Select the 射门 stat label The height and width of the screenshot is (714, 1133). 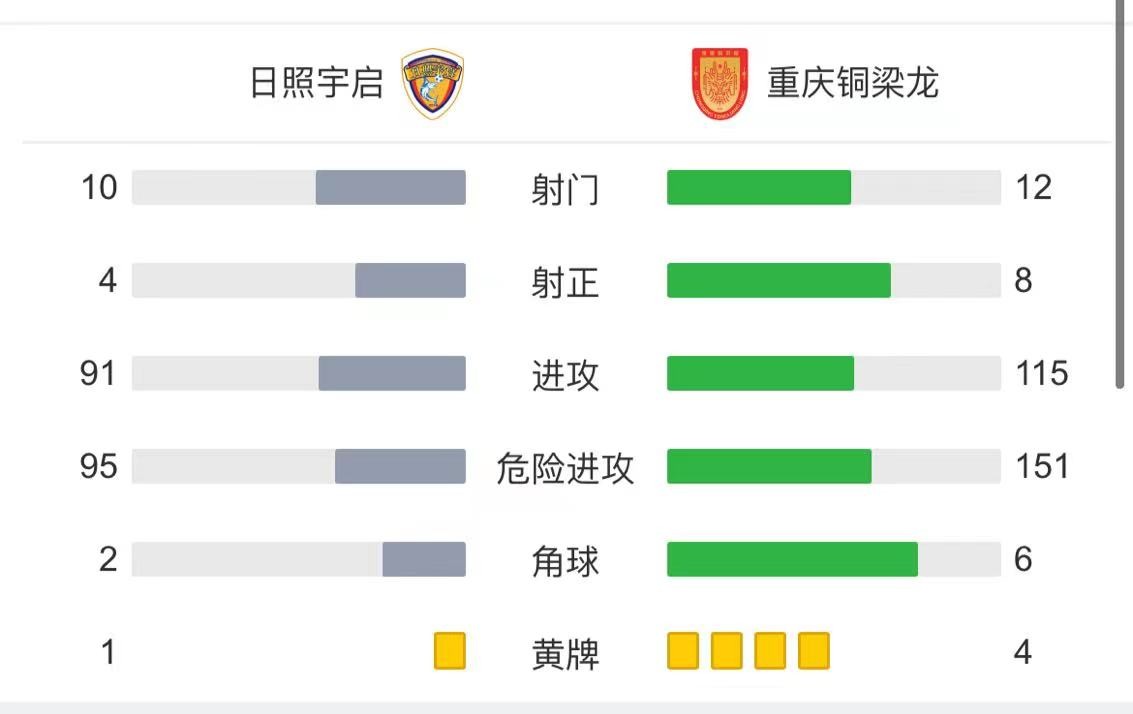point(565,189)
